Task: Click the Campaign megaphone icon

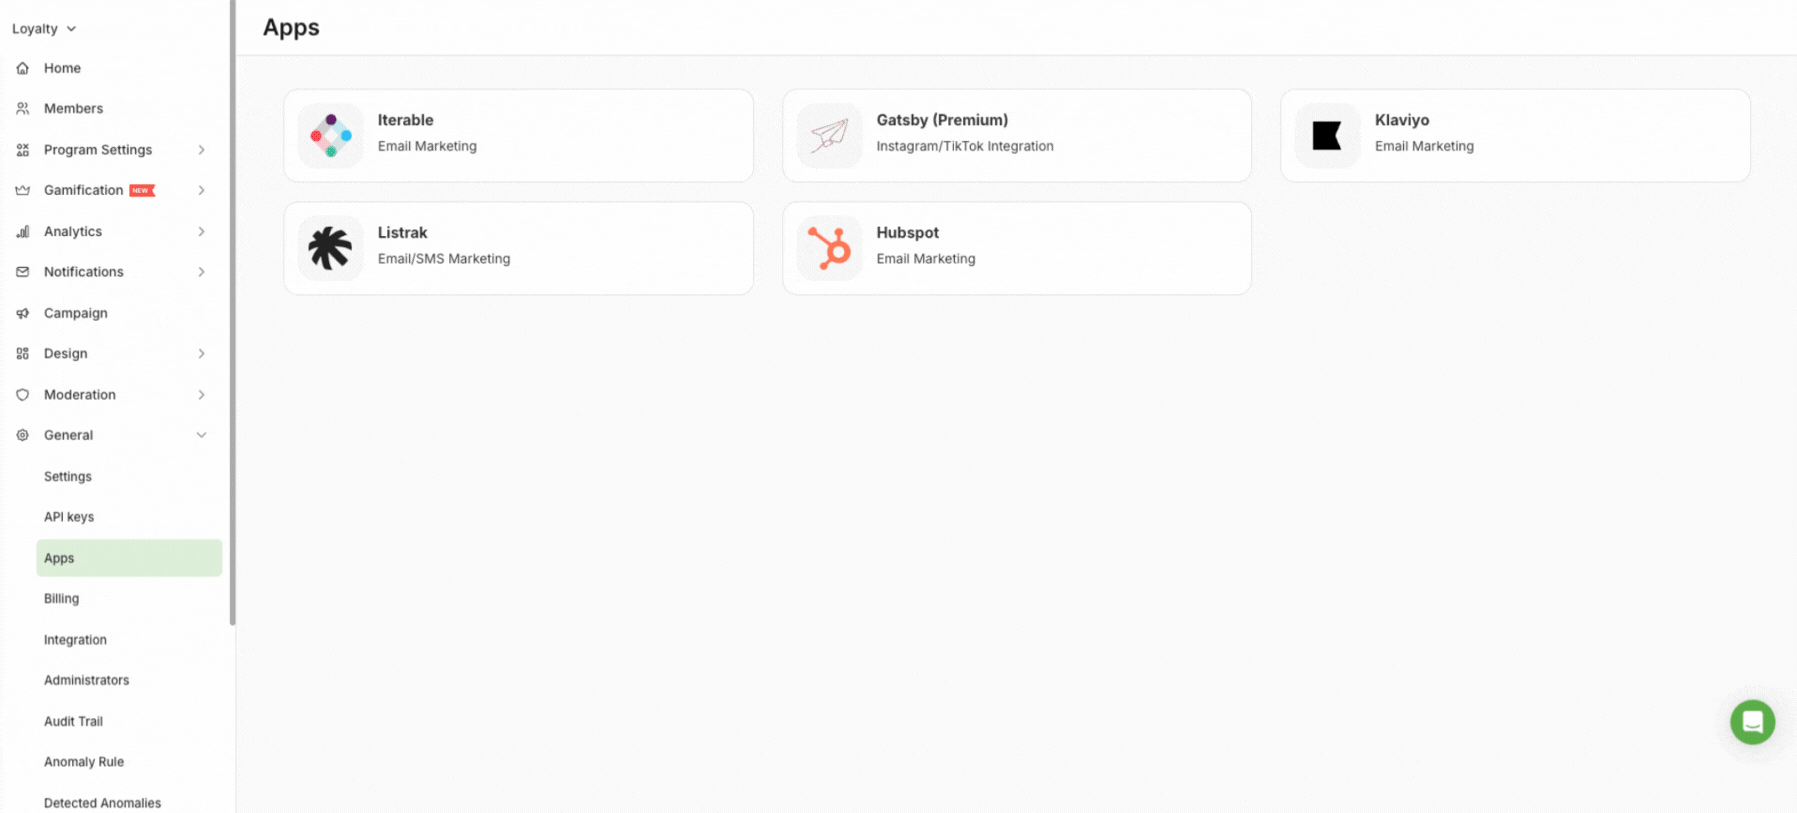Action: 23,313
